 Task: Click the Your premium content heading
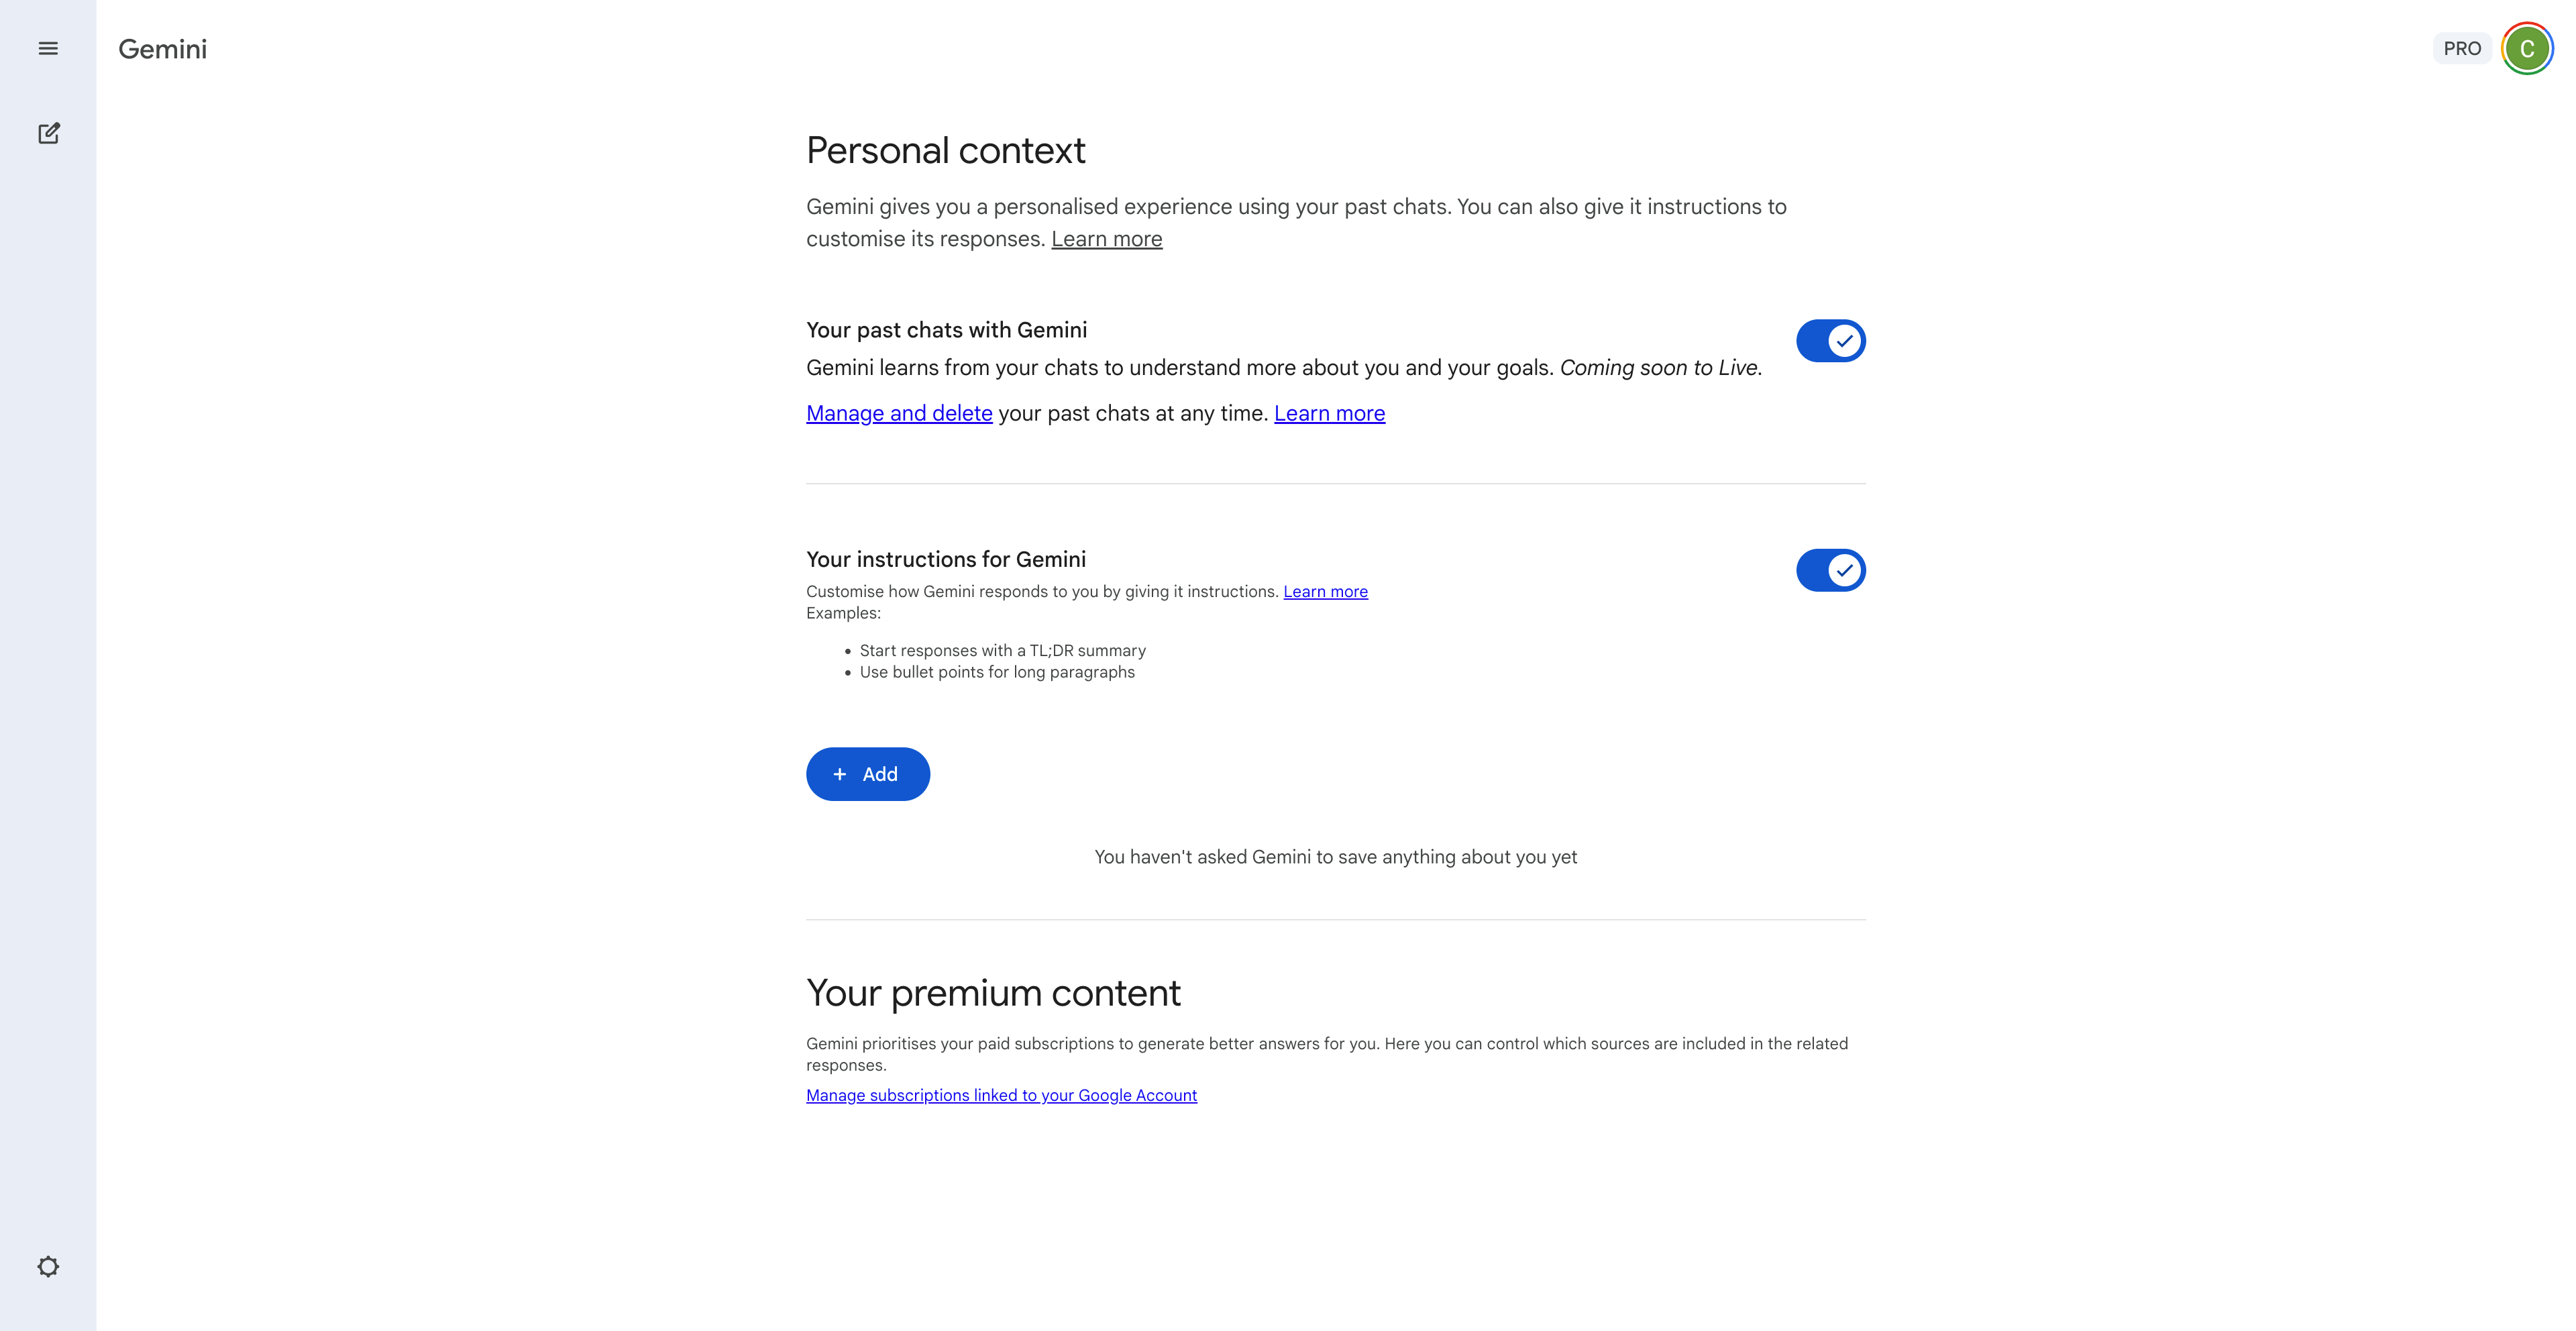pos(993,993)
